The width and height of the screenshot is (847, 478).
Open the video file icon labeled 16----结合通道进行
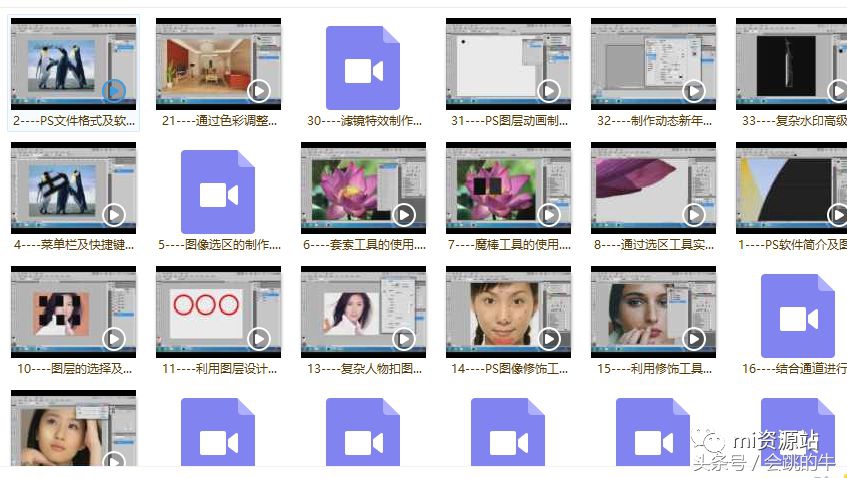(798, 316)
